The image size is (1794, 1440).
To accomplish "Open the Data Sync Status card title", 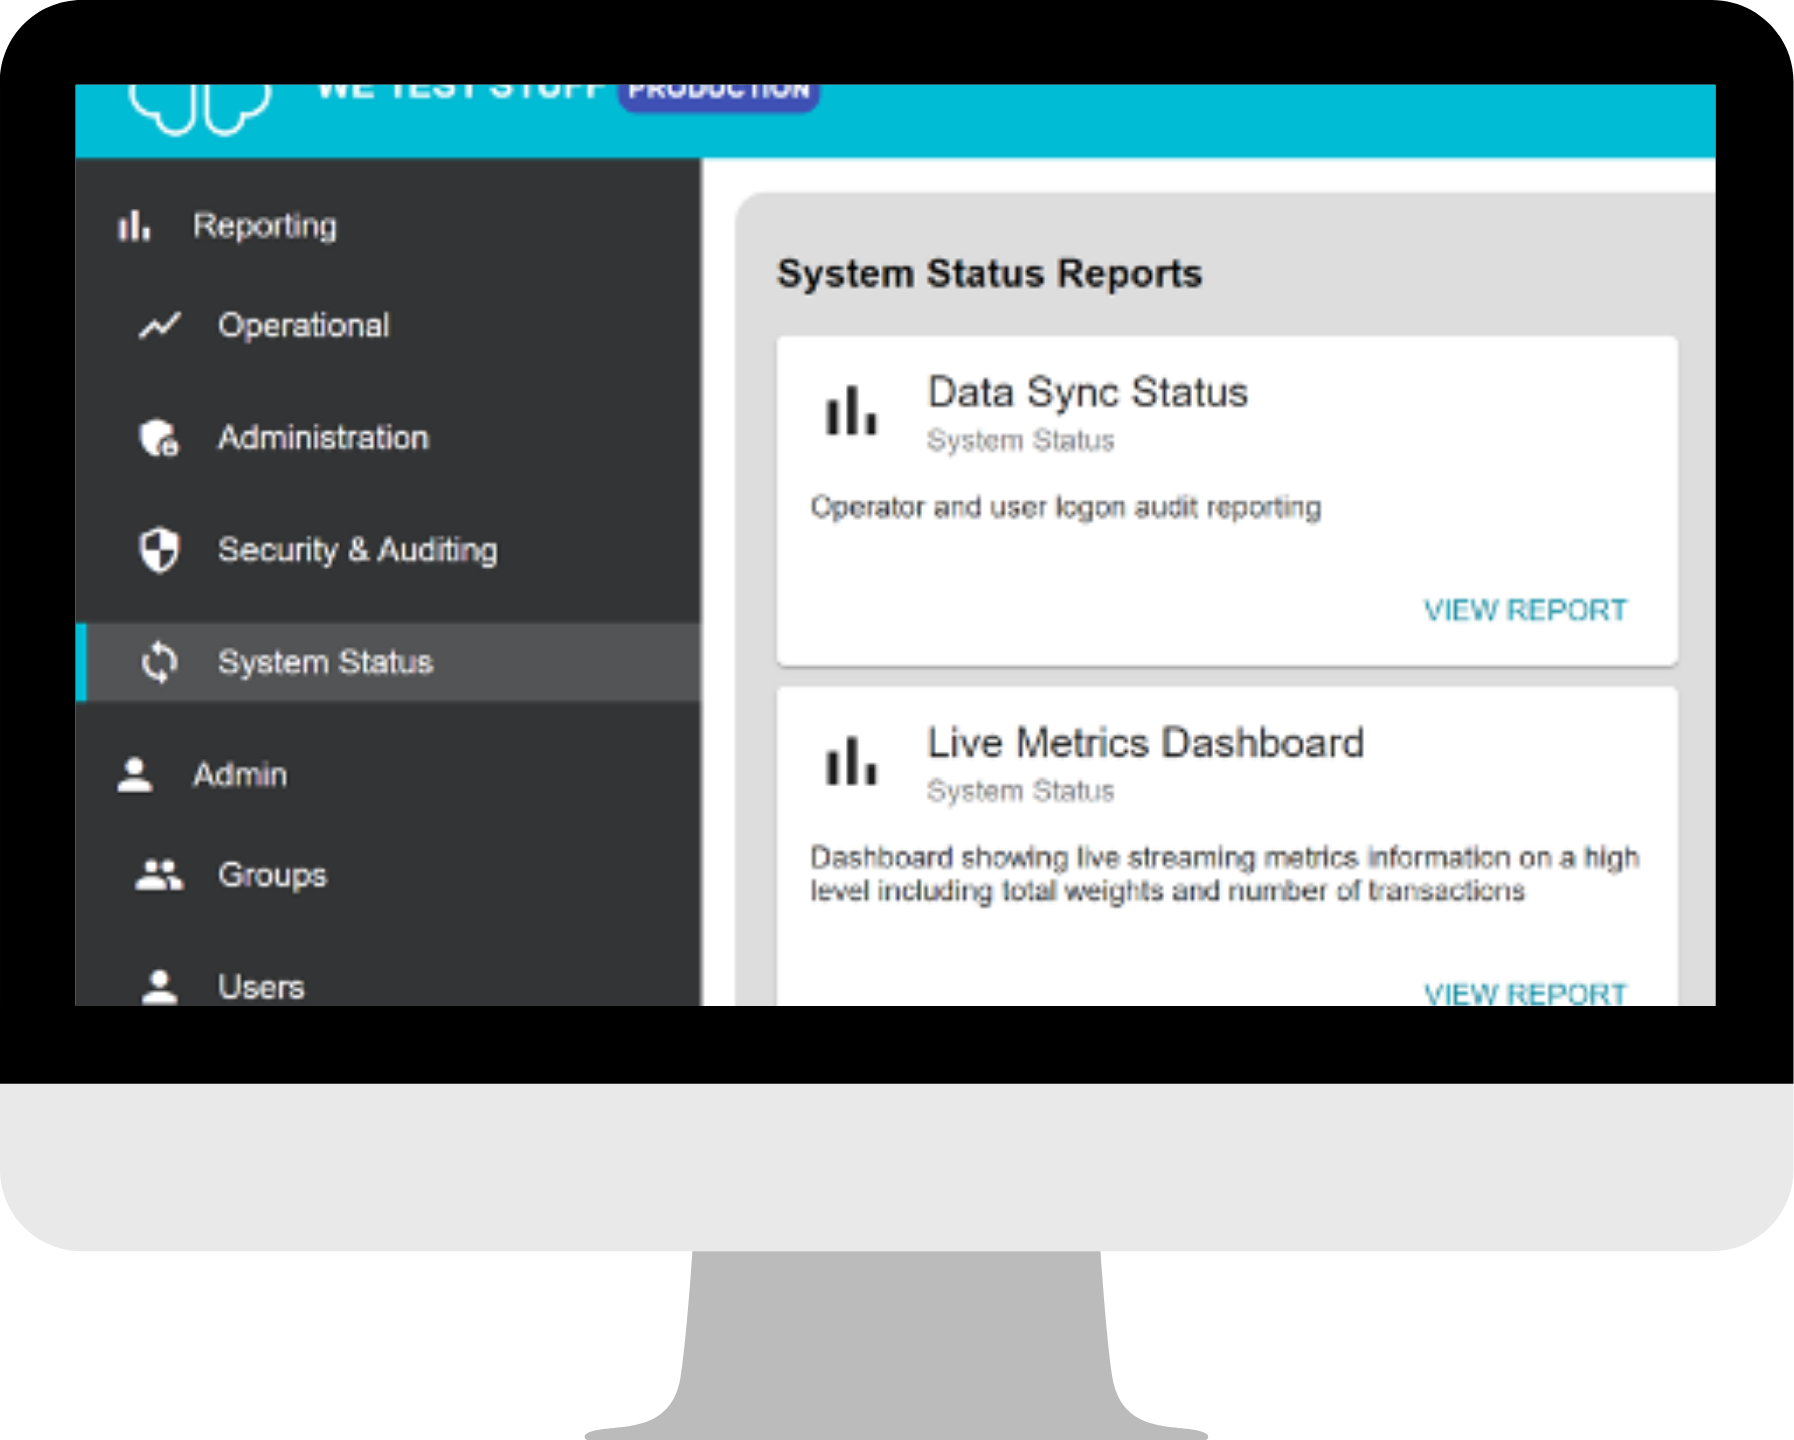I will [x=1087, y=392].
